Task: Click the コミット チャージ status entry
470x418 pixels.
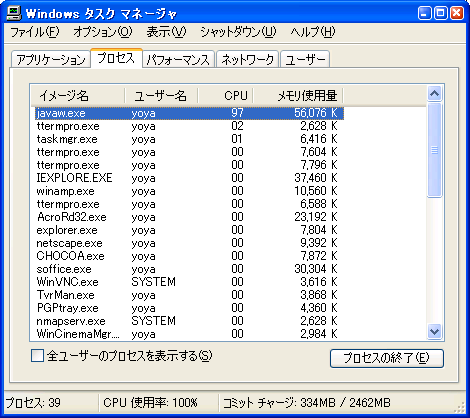Action: (306, 403)
